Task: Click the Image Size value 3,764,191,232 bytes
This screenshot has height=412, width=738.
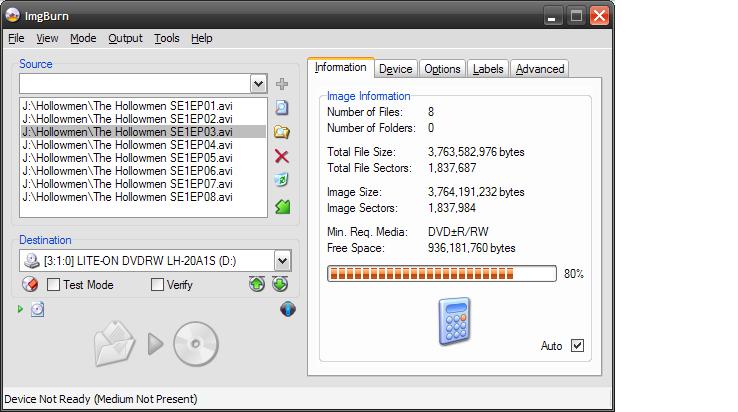Action: click(x=476, y=192)
